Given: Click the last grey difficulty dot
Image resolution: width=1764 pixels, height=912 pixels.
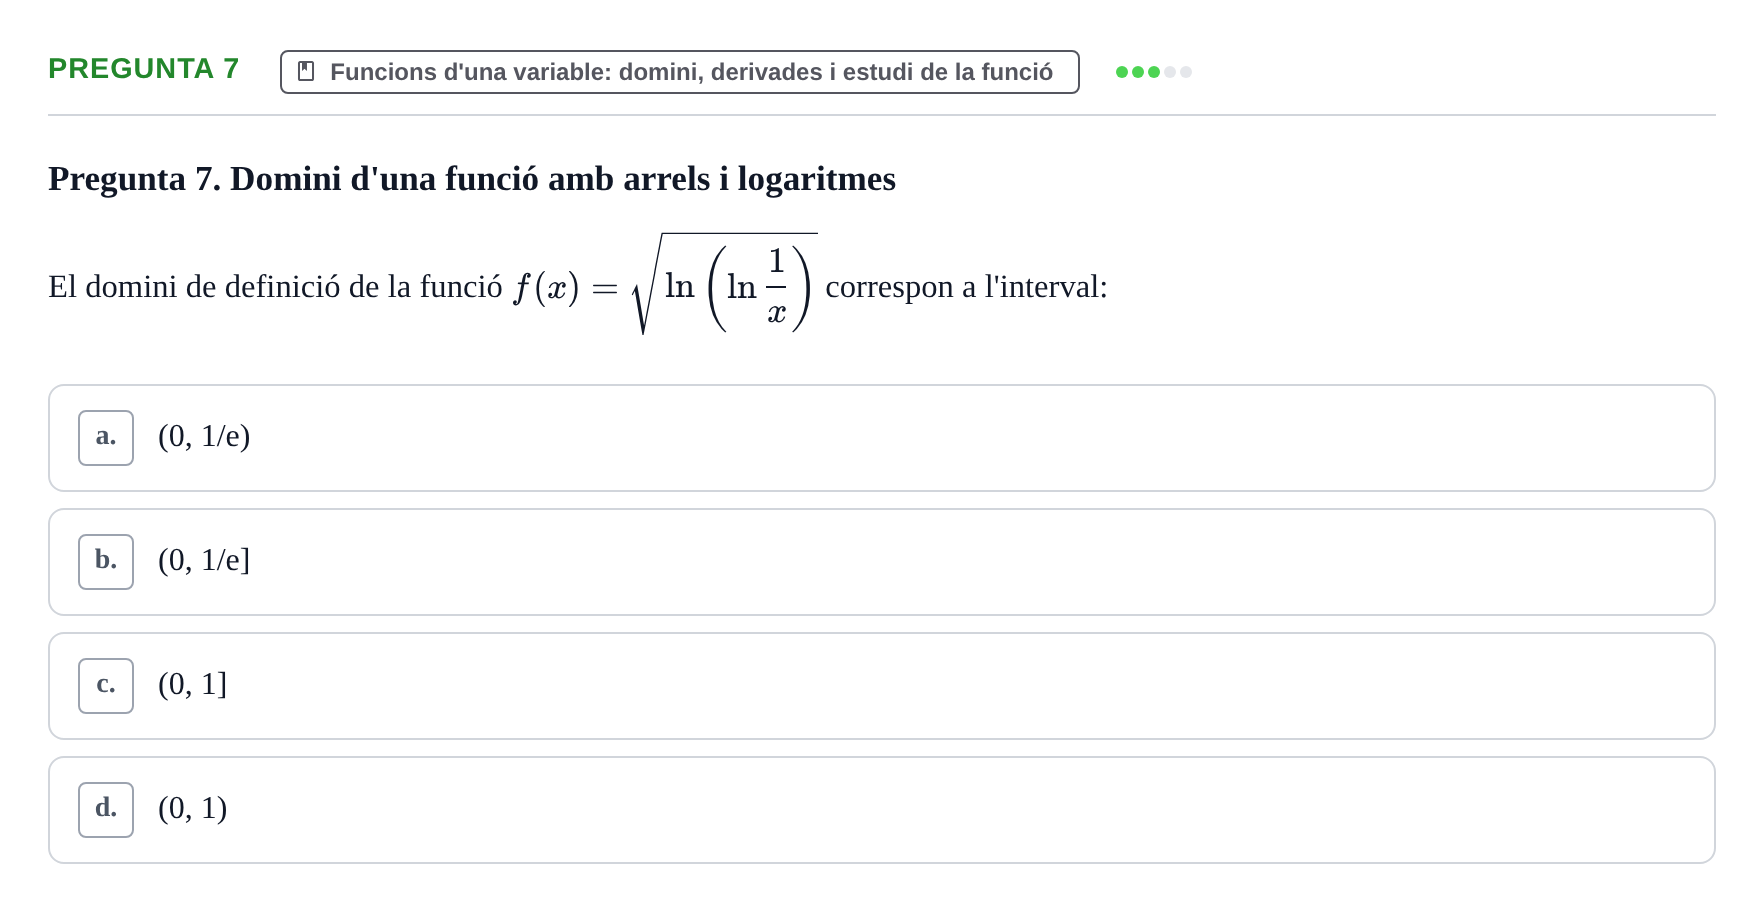Looking at the screenshot, I should click(1186, 72).
